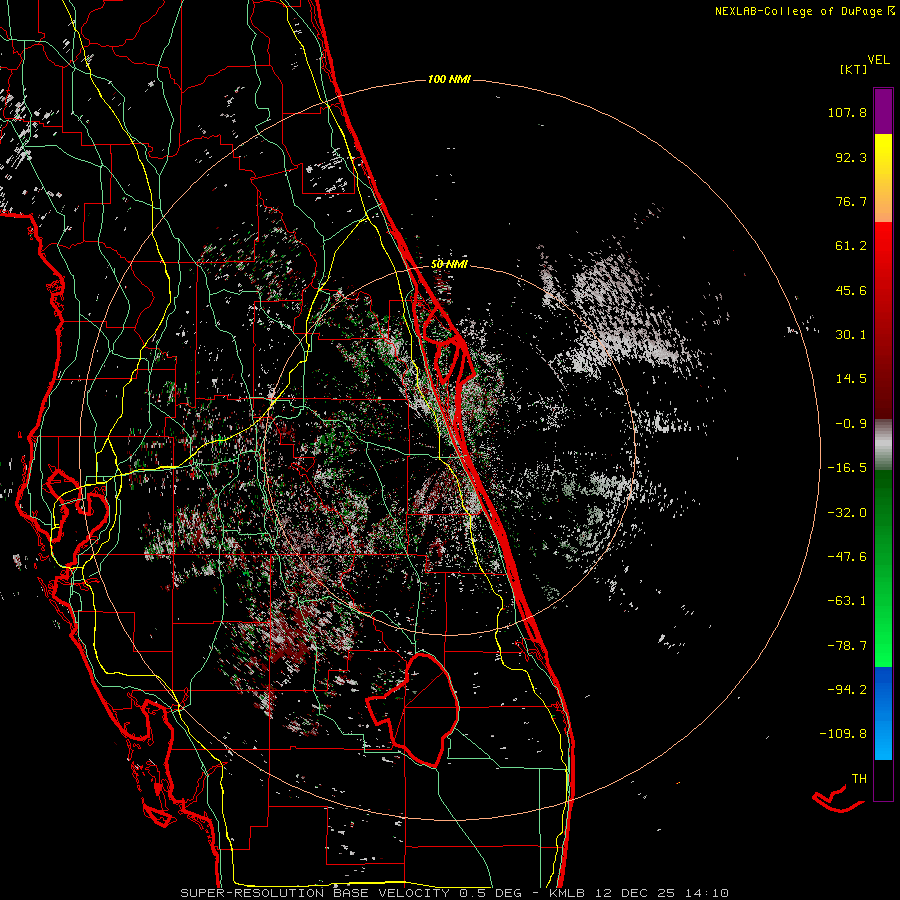The width and height of the screenshot is (900, 900).
Task: Click the [KT] units label
Action: point(853,69)
